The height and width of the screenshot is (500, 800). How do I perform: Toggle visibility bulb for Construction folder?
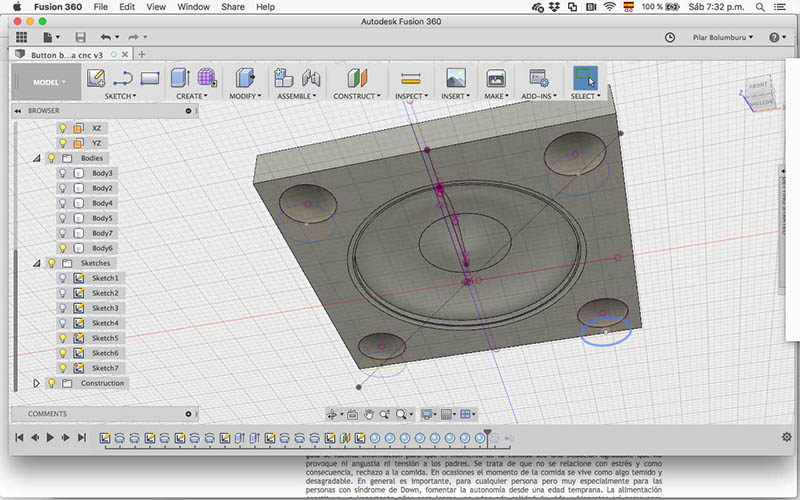[x=52, y=383]
